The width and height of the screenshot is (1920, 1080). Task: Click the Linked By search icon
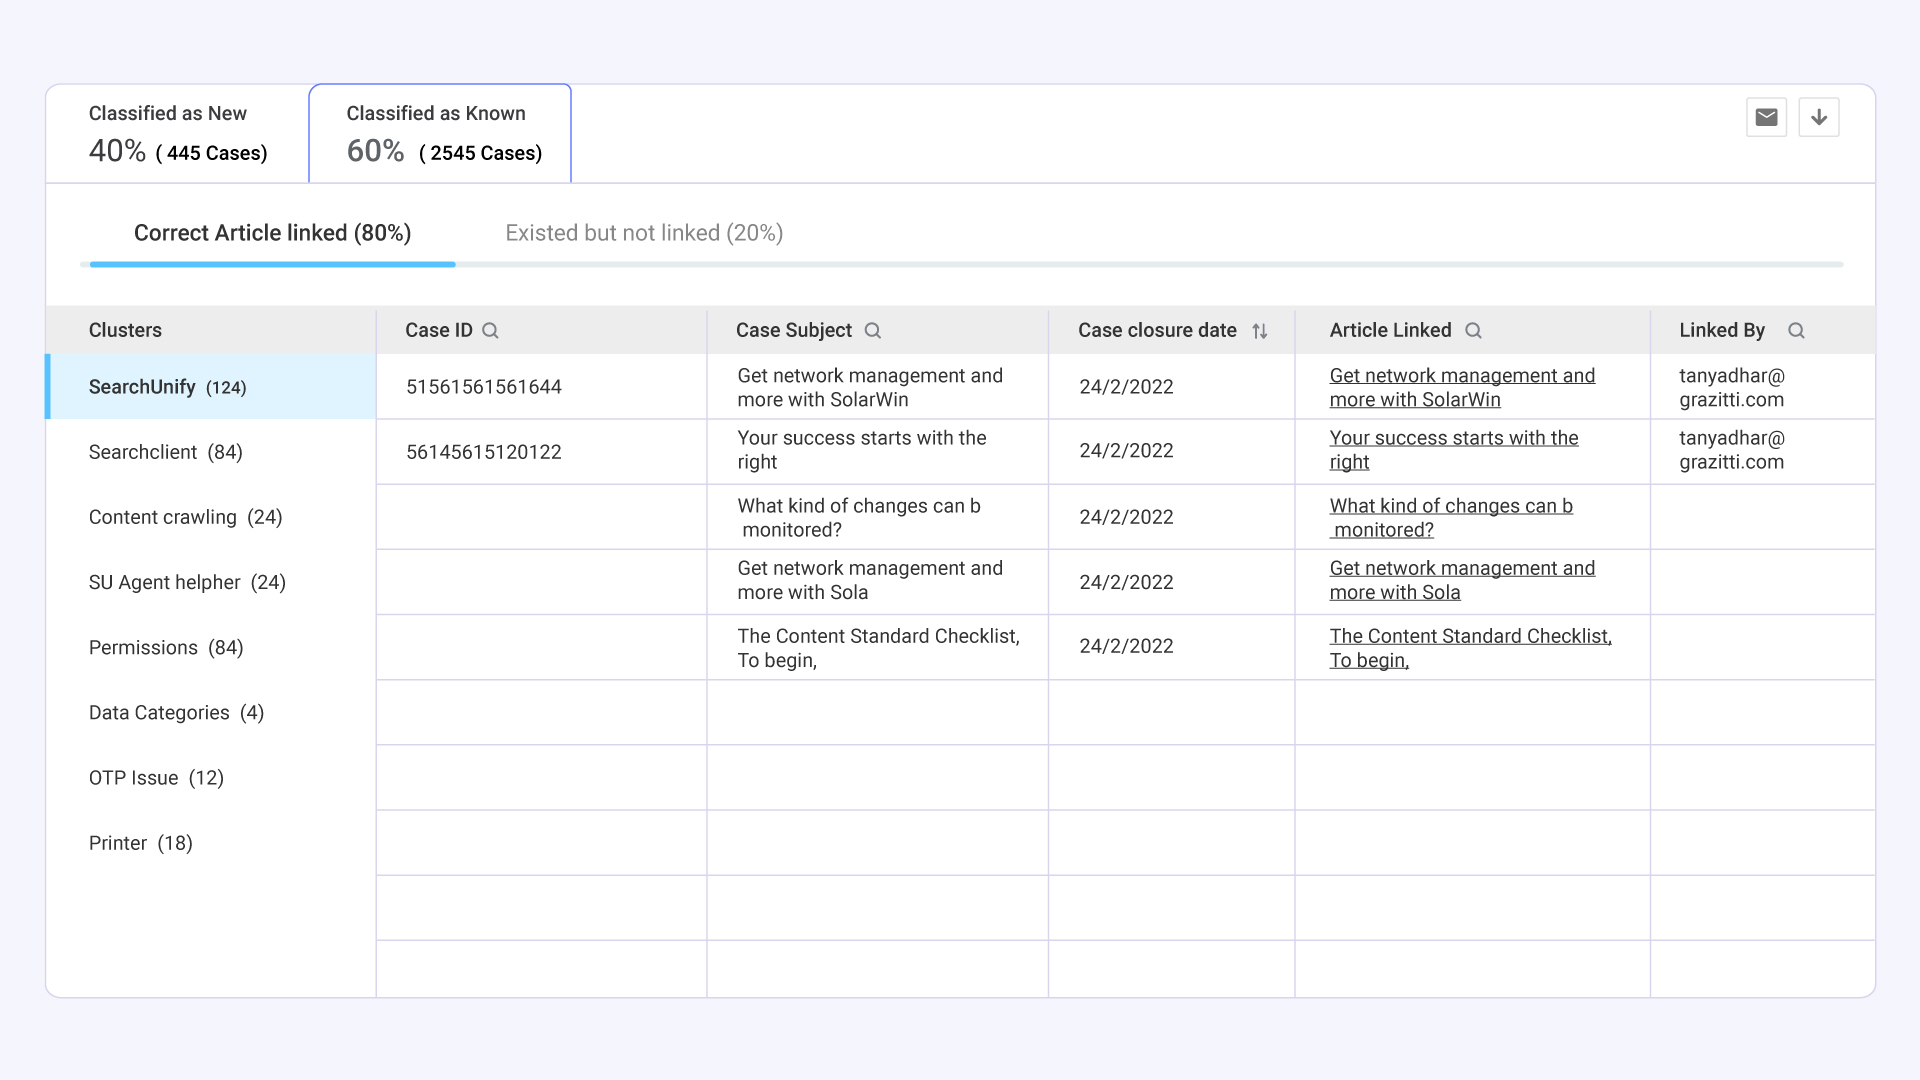pyautogui.click(x=1795, y=330)
